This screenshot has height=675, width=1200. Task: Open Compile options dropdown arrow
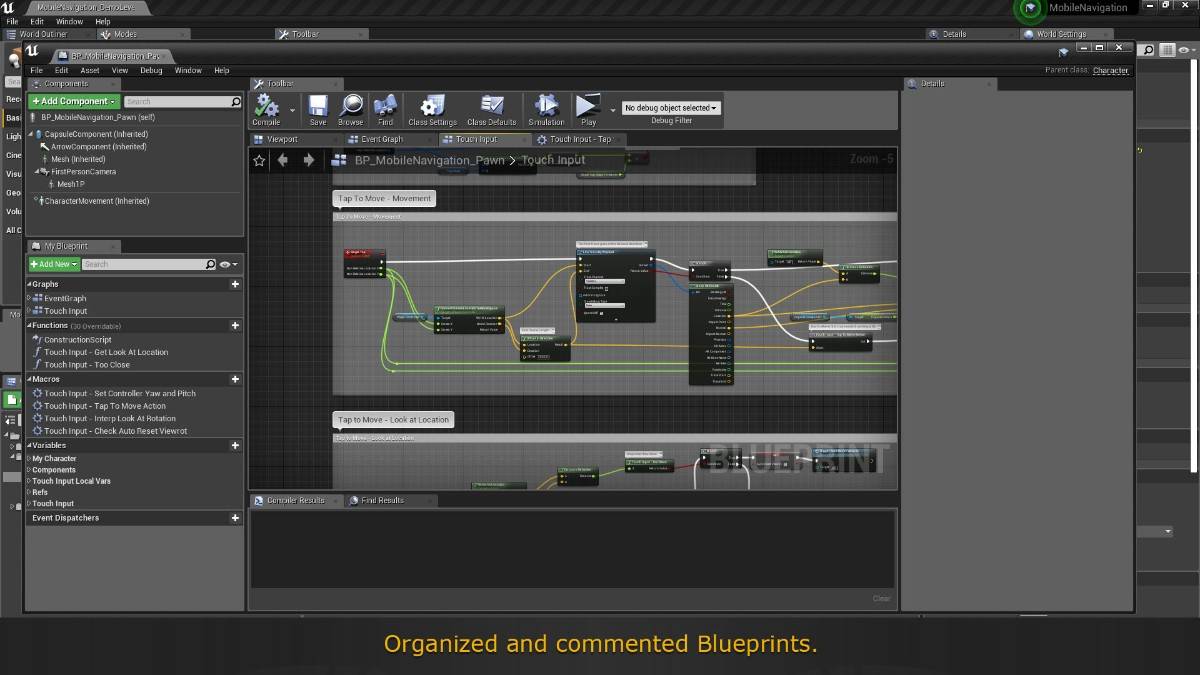click(293, 110)
